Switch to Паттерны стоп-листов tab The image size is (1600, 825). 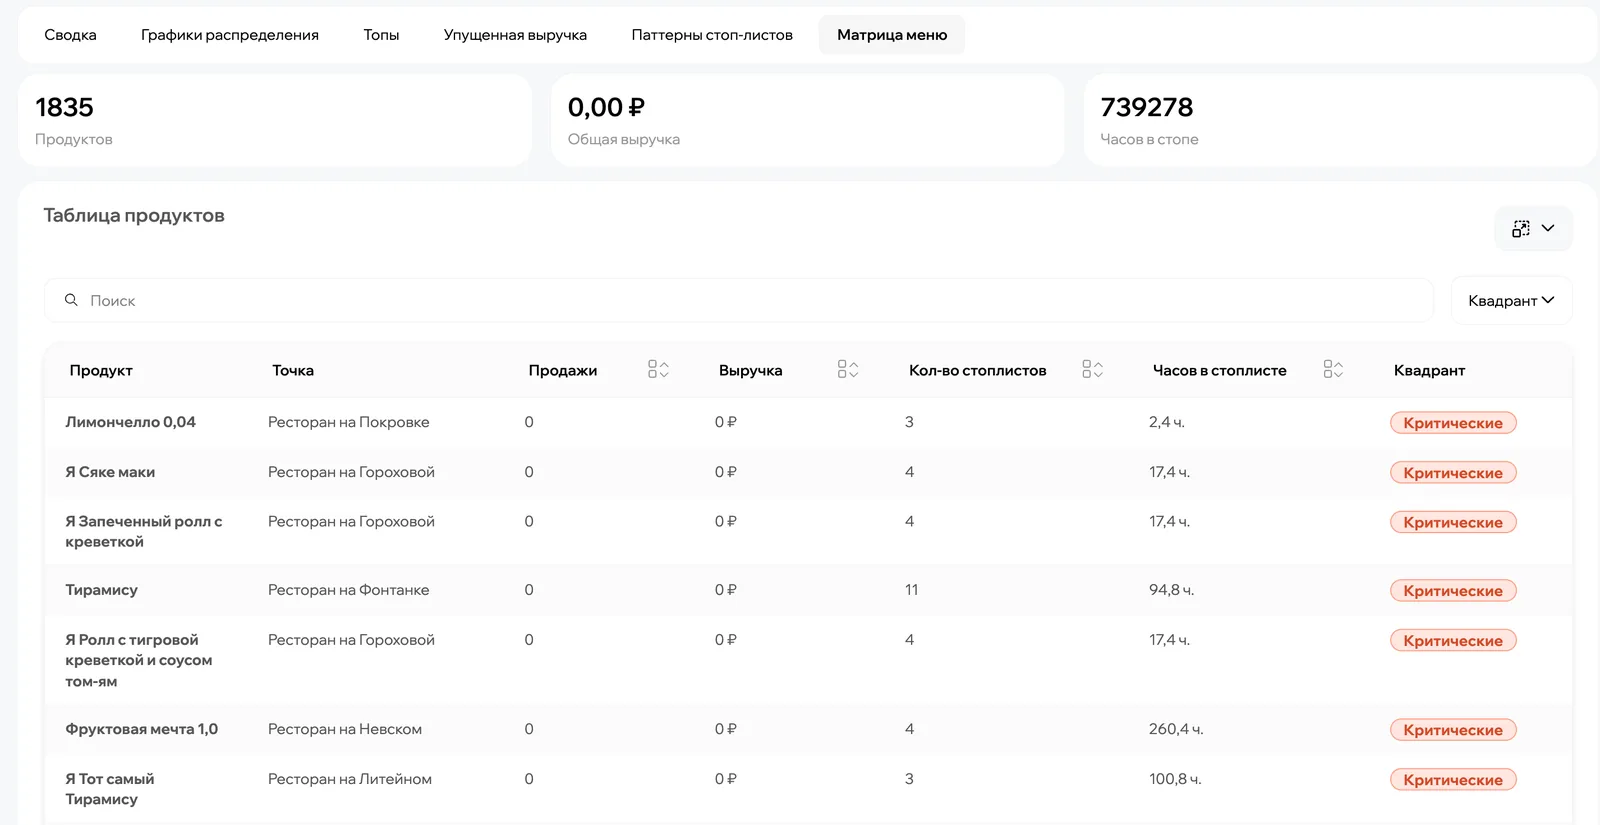click(712, 35)
